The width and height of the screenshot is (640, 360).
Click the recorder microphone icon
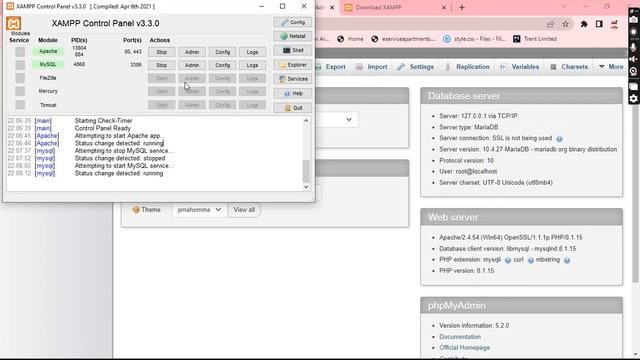[633, 47]
